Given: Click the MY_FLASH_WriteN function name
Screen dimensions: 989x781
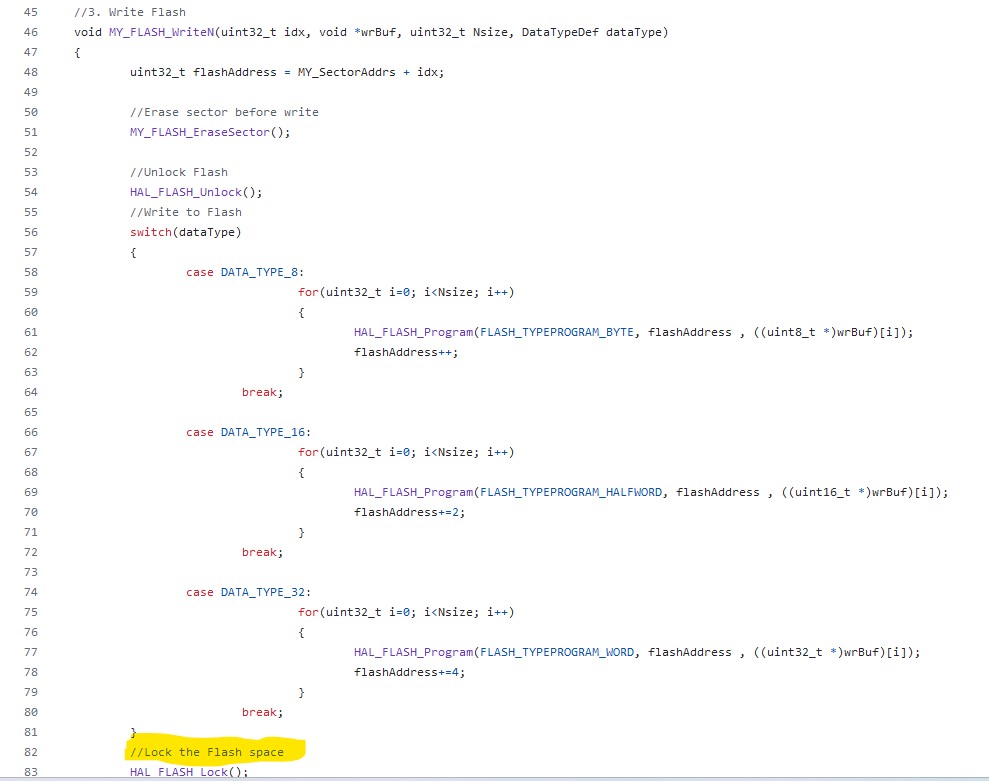Looking at the screenshot, I should [x=163, y=32].
